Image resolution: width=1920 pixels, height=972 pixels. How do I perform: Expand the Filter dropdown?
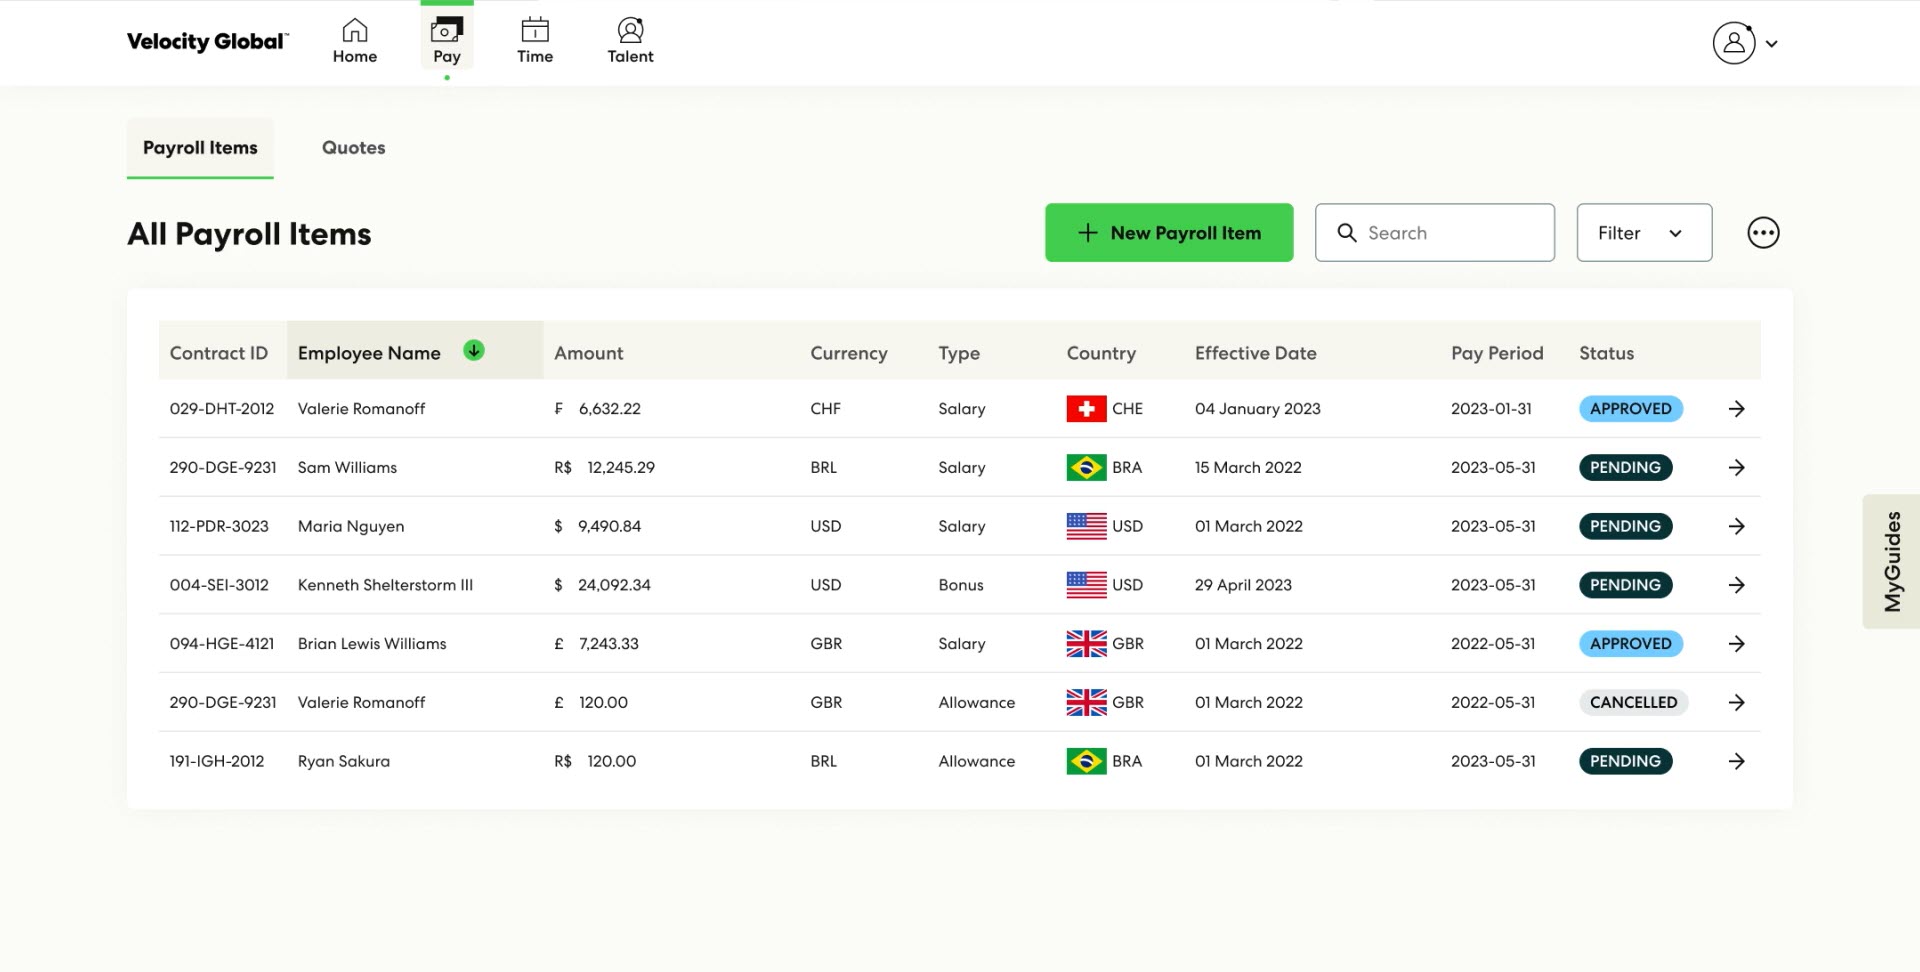coord(1644,233)
